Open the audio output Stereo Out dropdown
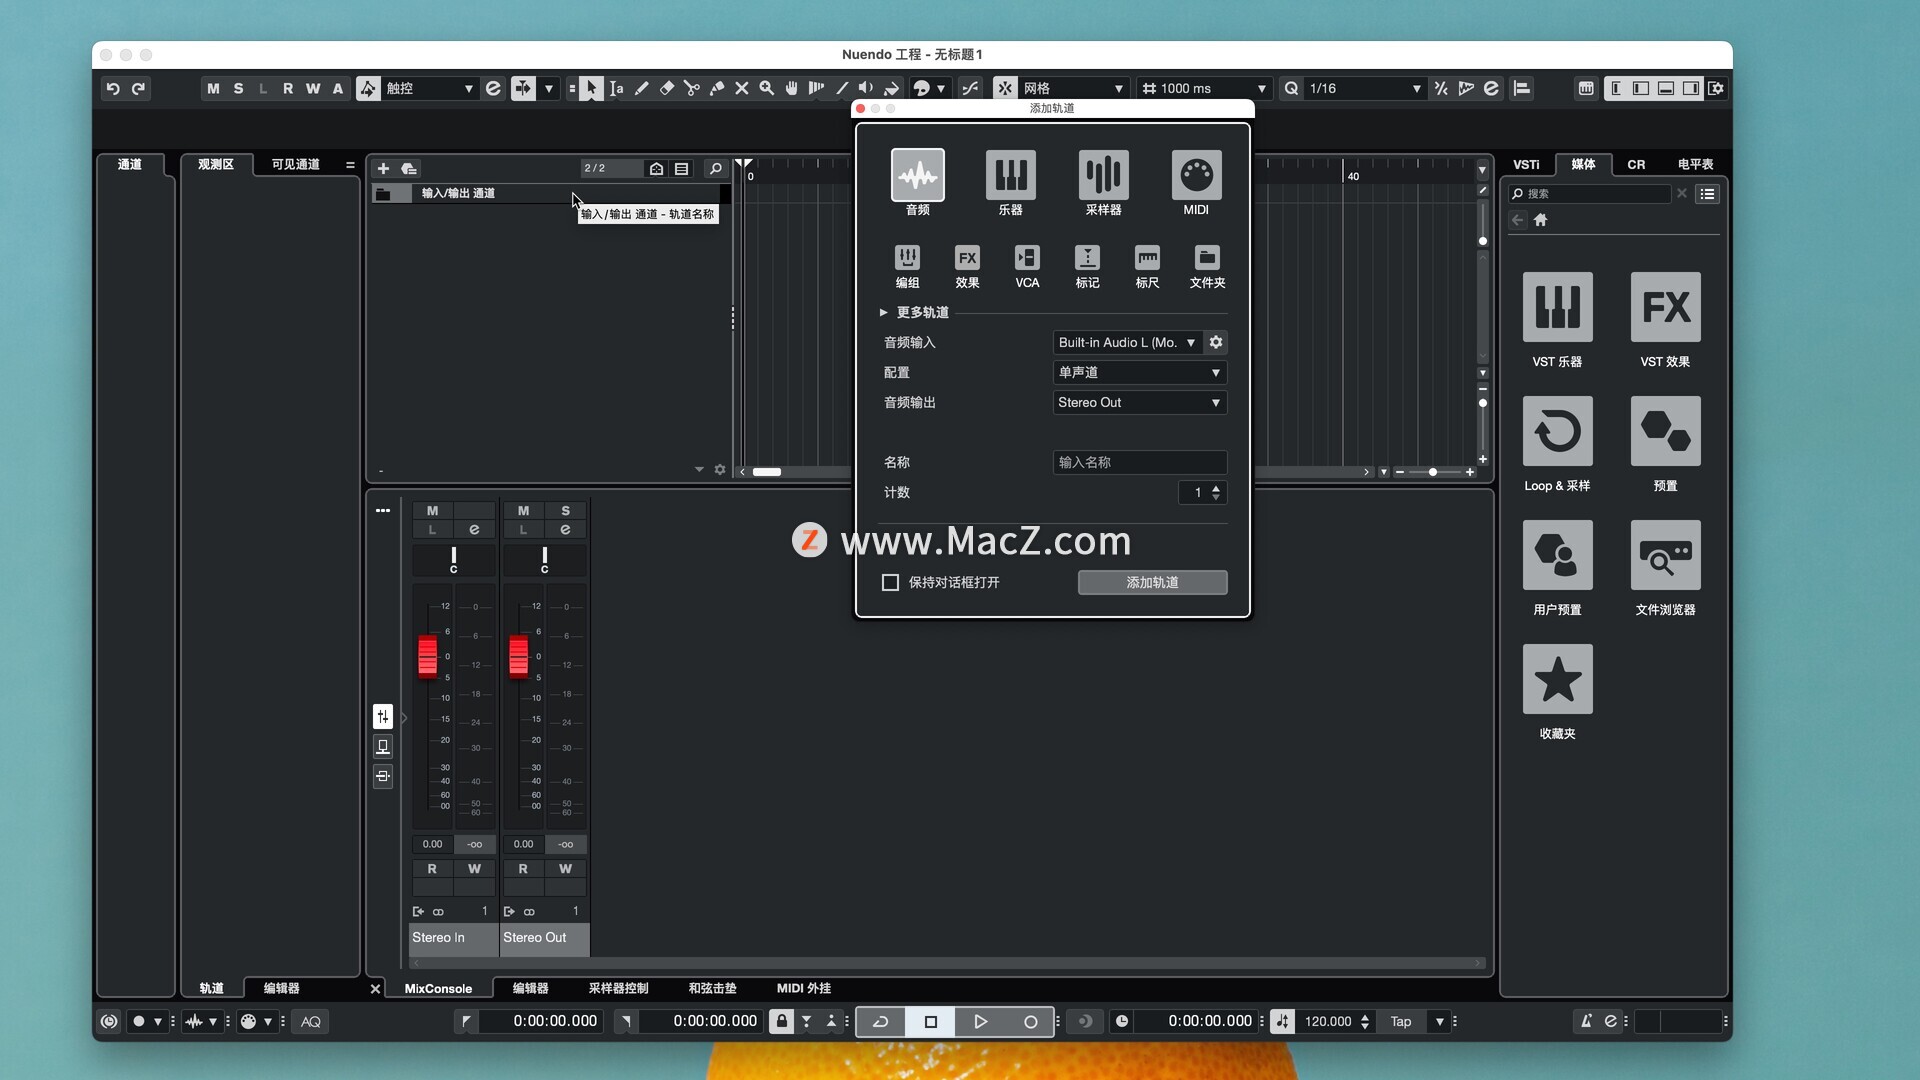1920x1080 pixels. (x=1139, y=402)
